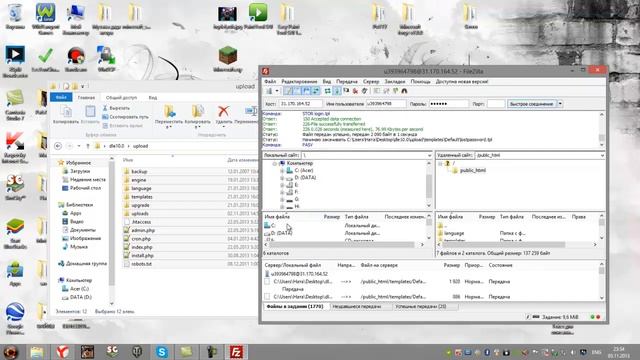Open FileZilla Сервер menu
The image size is (640, 360).
371,82
